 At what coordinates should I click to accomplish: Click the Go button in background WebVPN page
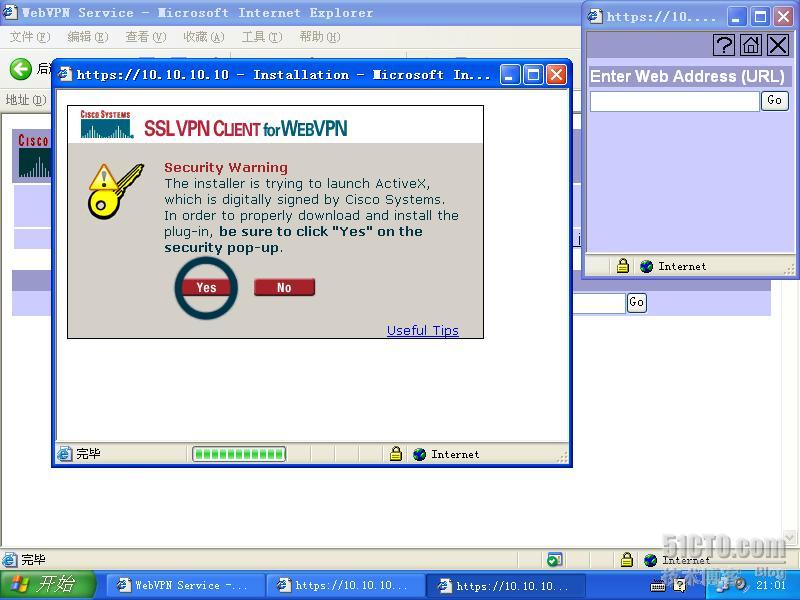(x=636, y=302)
